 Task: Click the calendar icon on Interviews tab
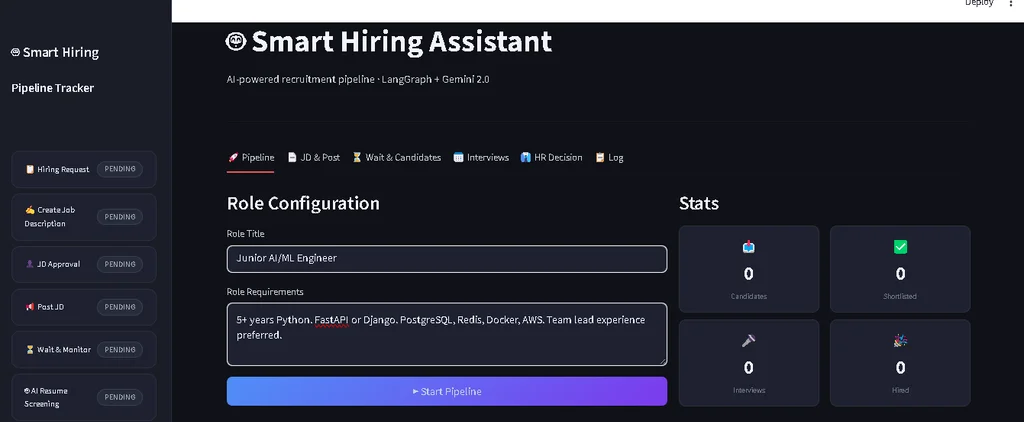coord(458,157)
